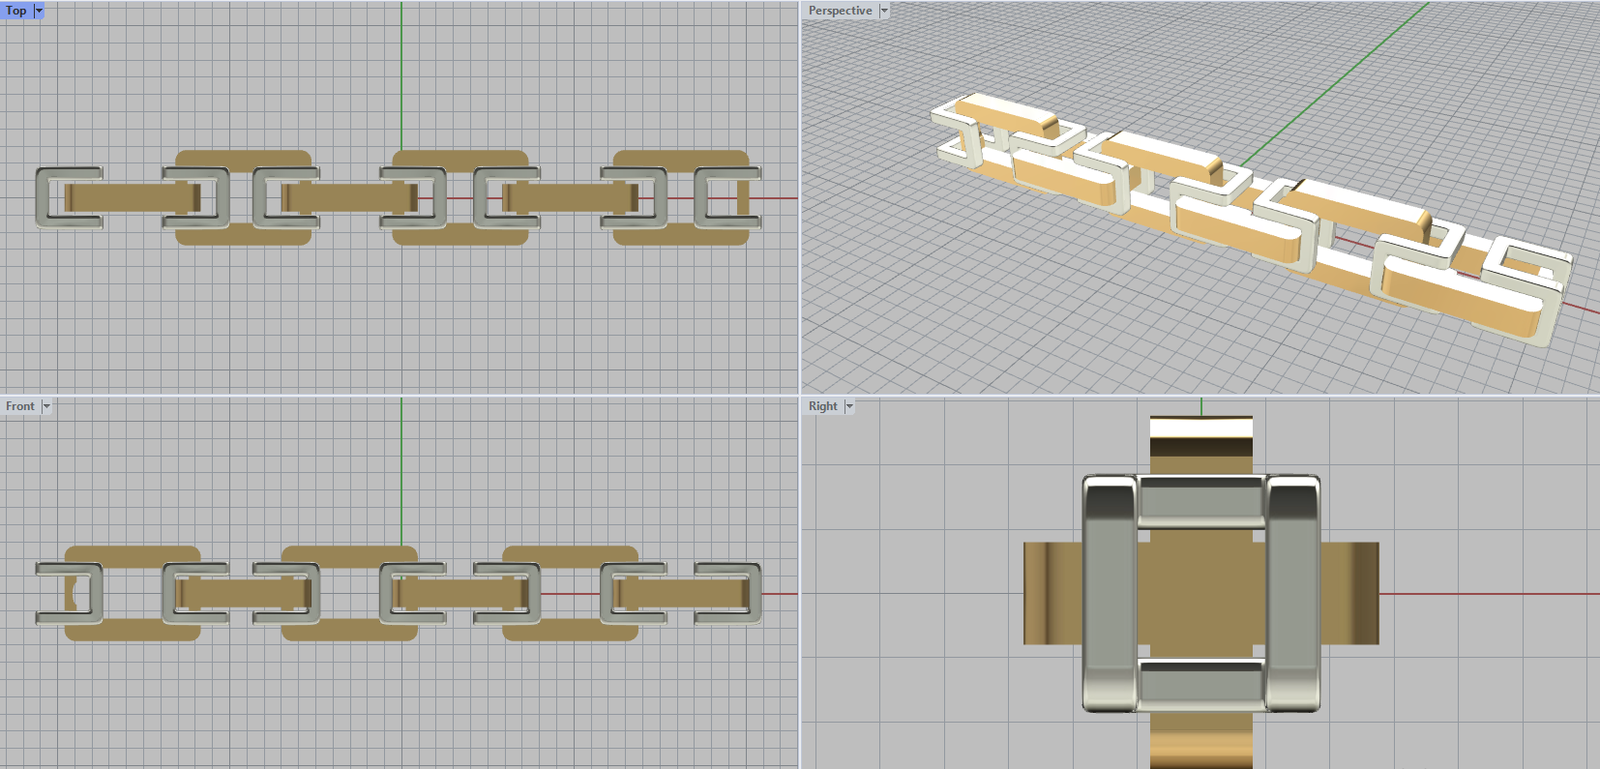Select the Front viewport title label

[x=20, y=406]
